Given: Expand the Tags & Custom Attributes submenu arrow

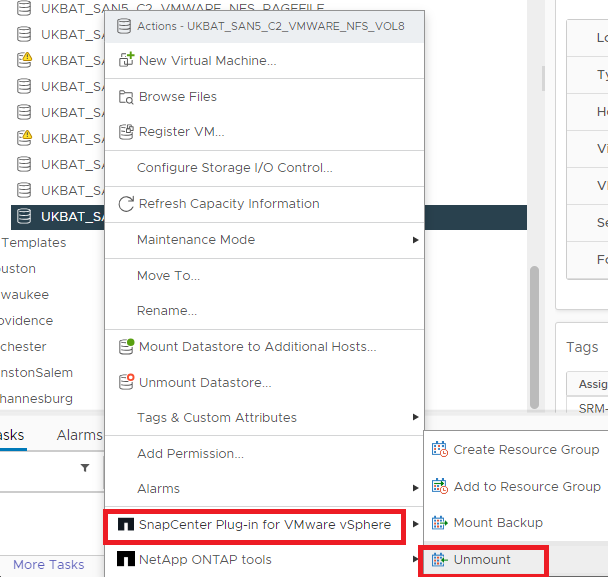Looking at the screenshot, I should [415, 417].
